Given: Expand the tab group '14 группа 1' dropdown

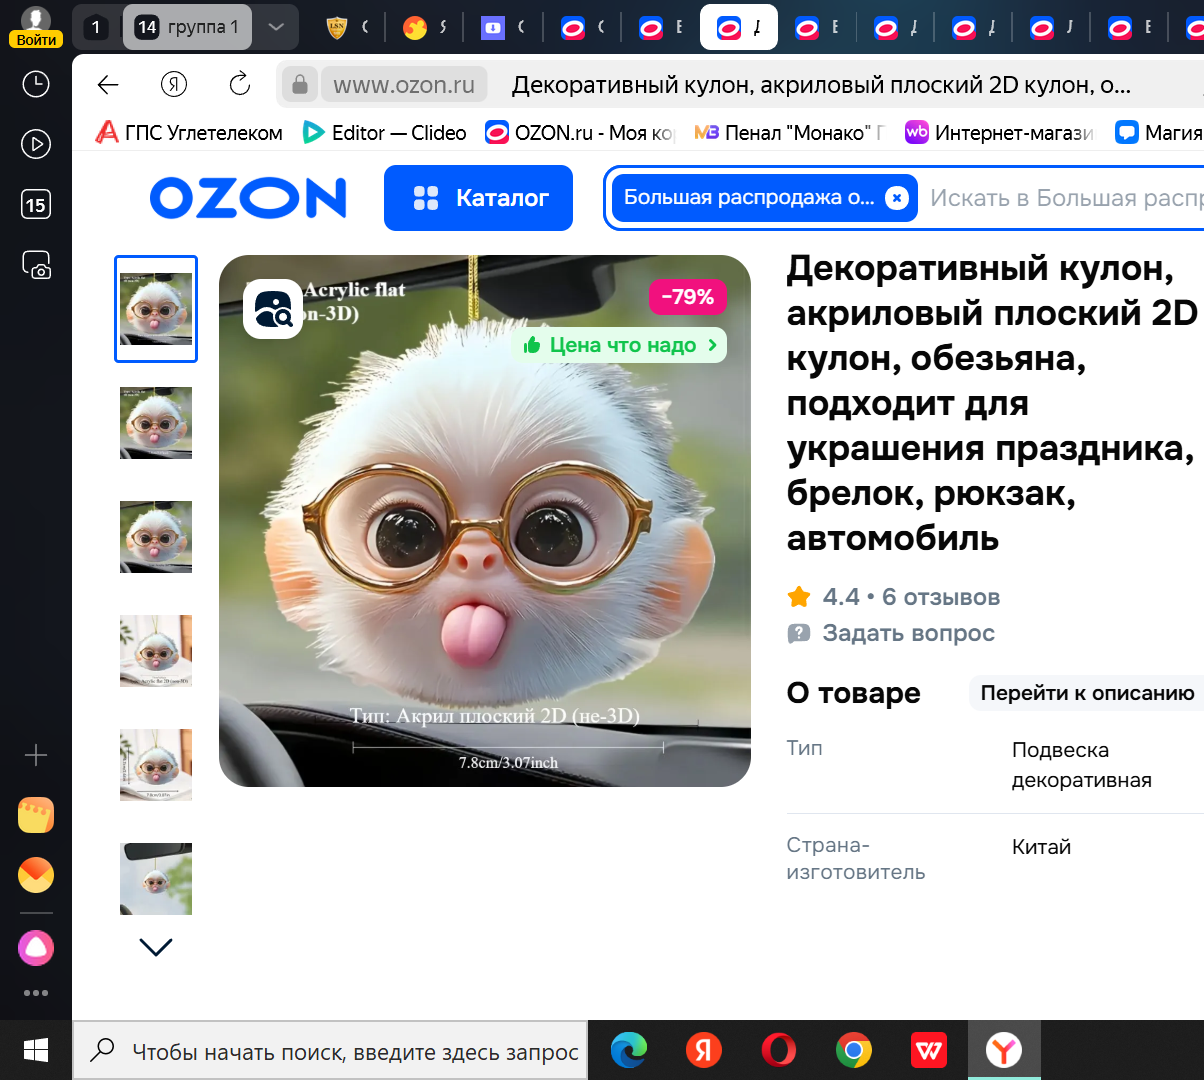Looking at the screenshot, I should pyautogui.click(x=275, y=27).
